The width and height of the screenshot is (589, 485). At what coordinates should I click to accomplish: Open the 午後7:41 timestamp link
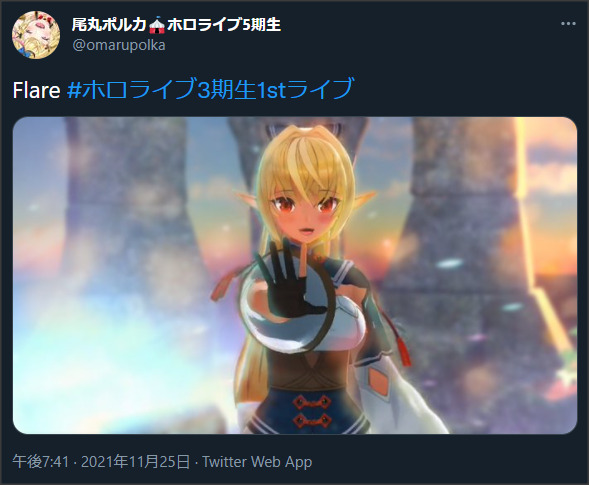(x=41, y=462)
